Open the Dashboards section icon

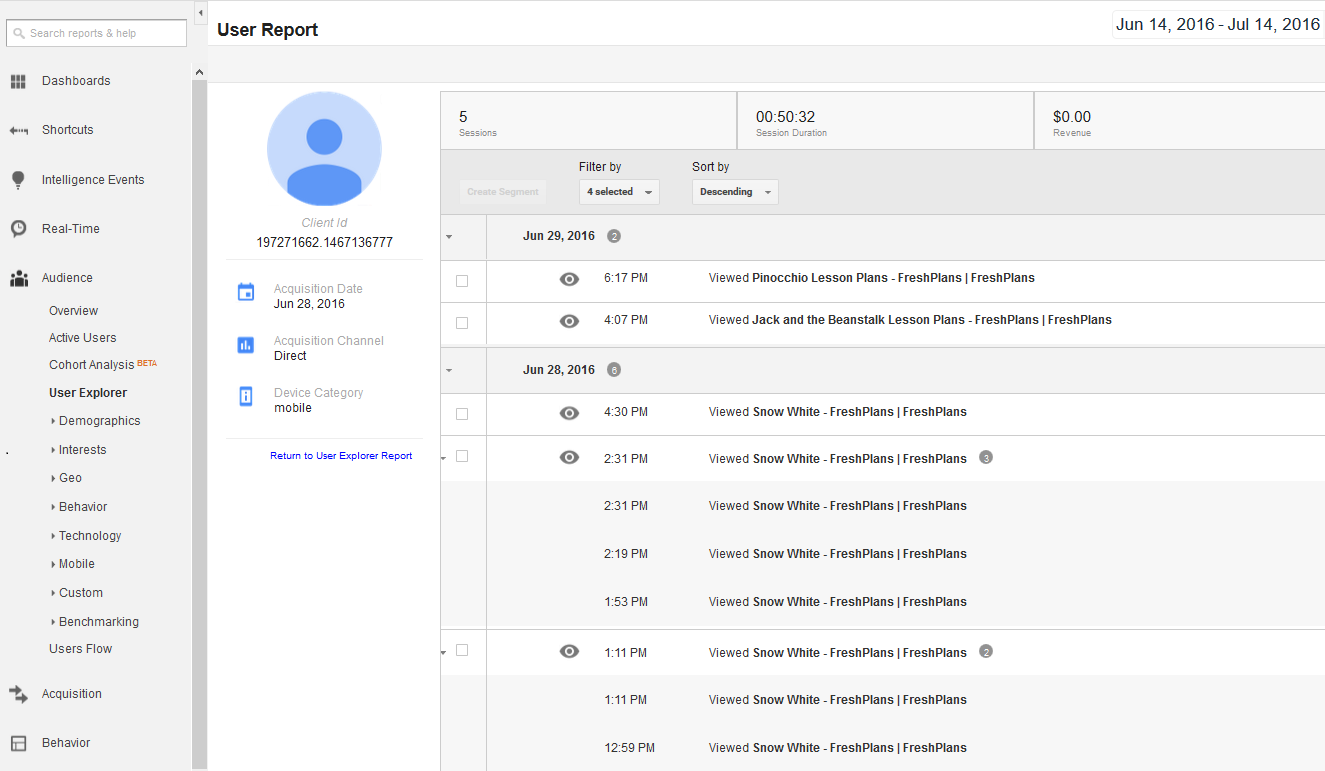pos(18,81)
